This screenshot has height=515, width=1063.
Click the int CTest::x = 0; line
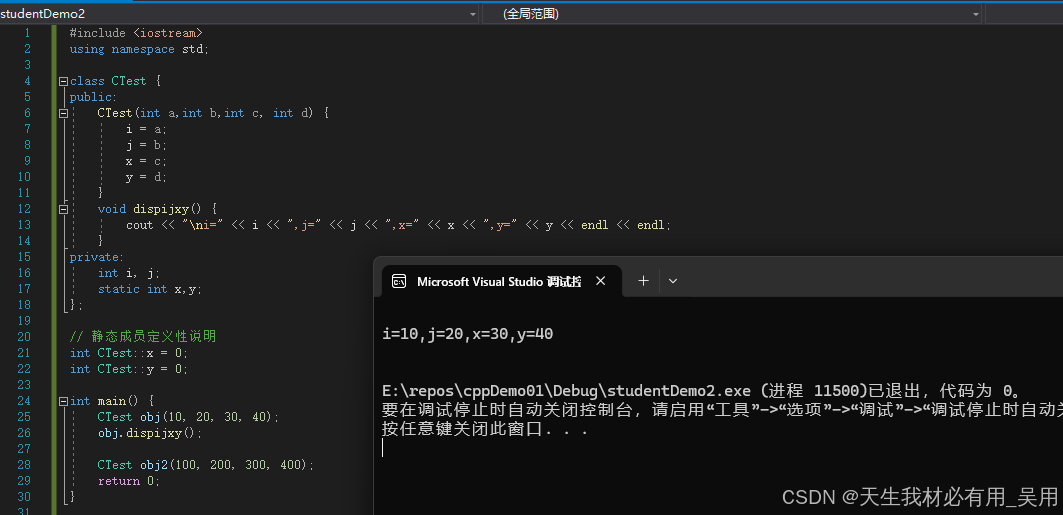coord(129,353)
